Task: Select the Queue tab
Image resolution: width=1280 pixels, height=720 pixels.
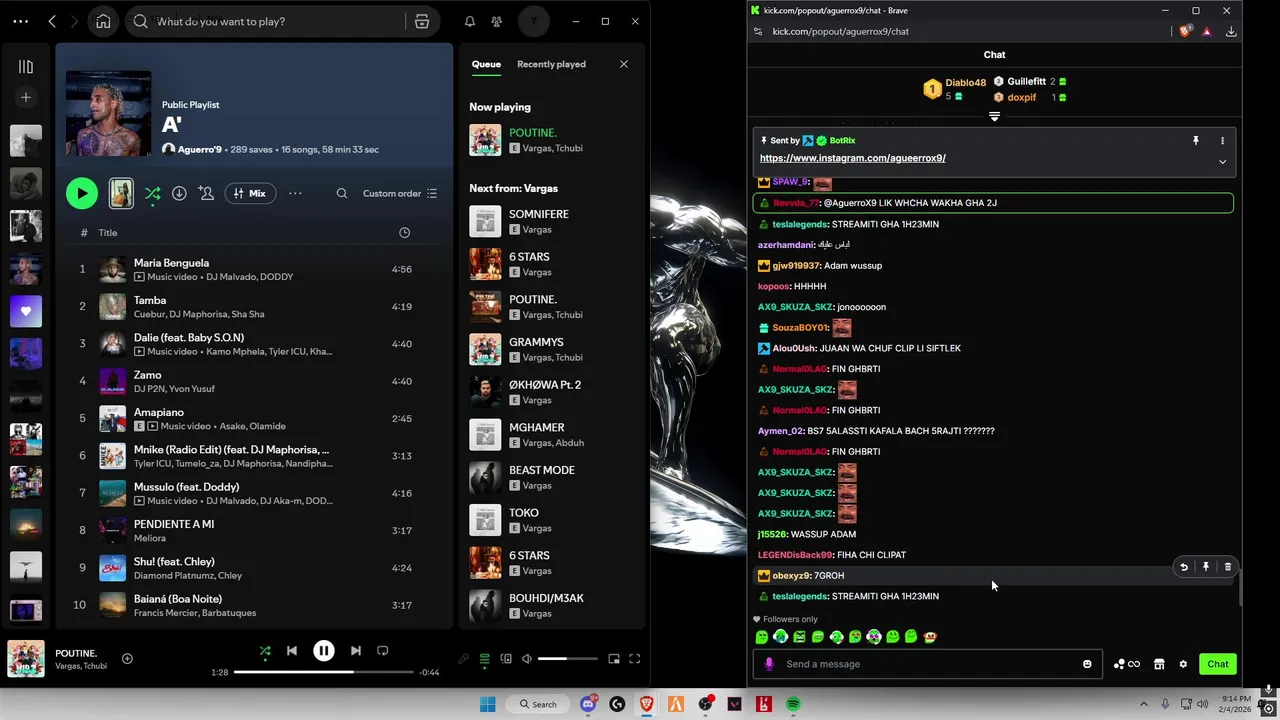Action: point(486,64)
